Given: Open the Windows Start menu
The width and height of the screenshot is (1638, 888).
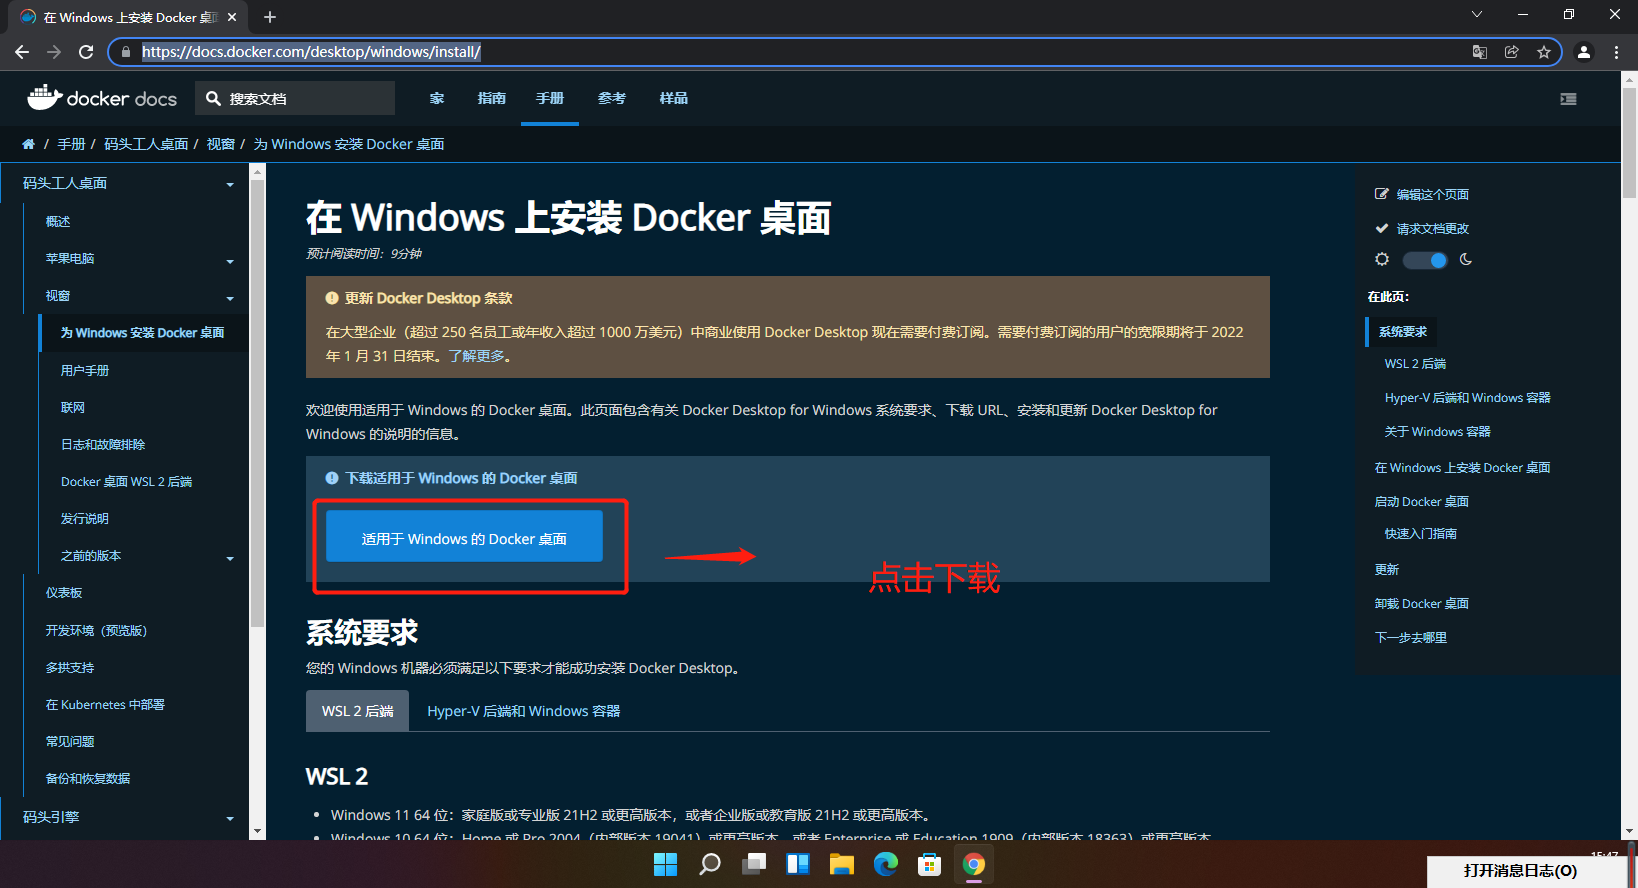Looking at the screenshot, I should [x=665, y=864].
